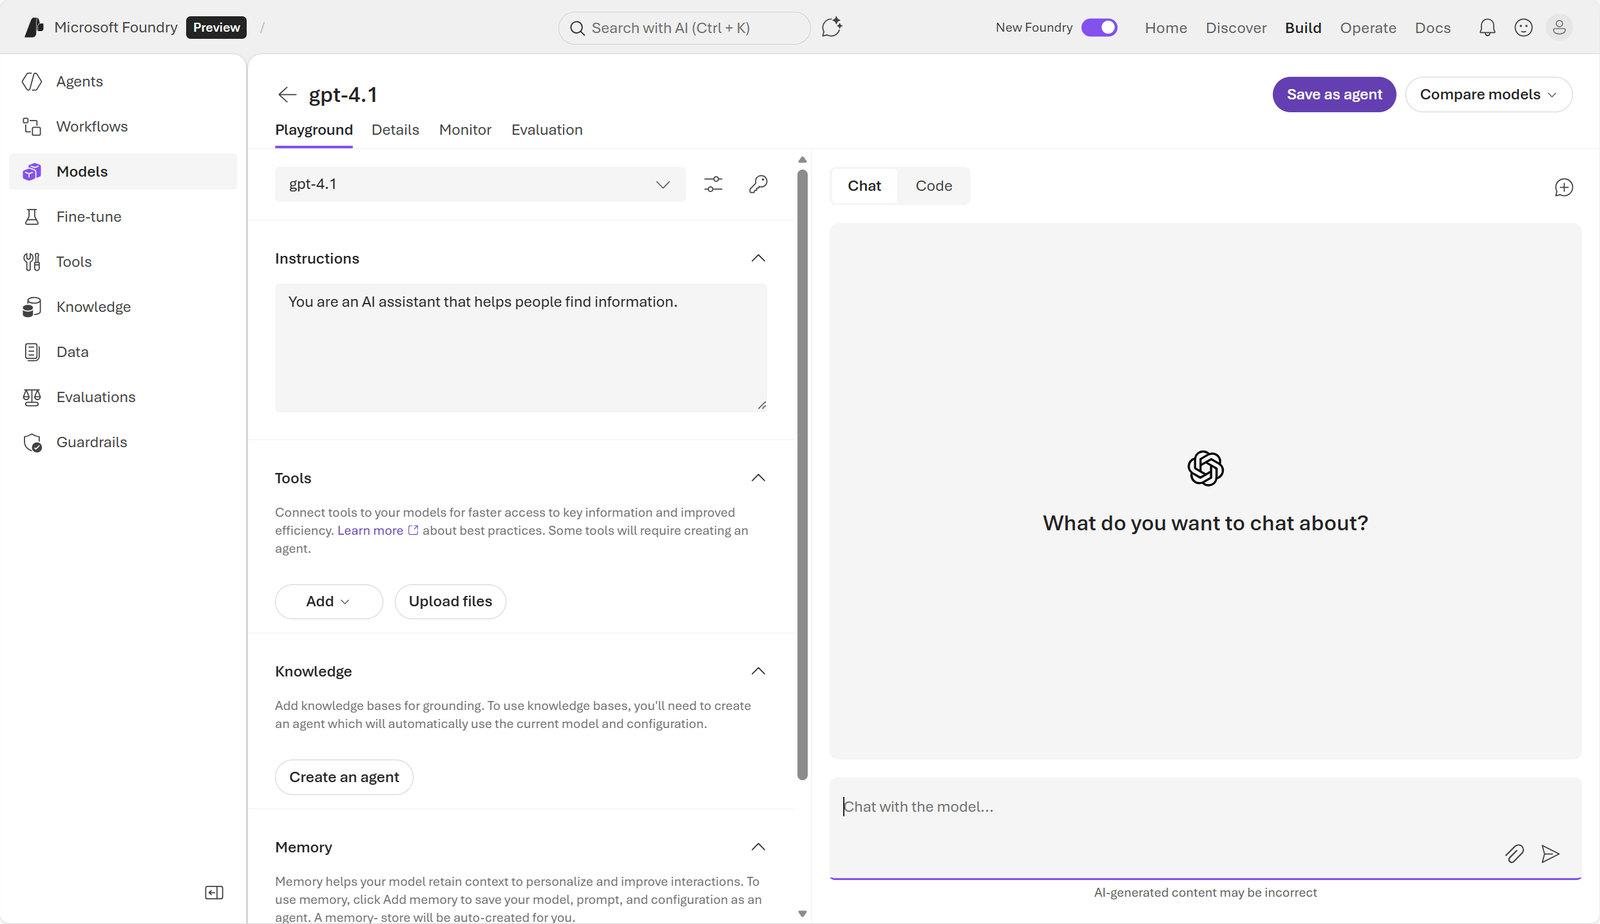Click the Evaluations scales icon
1600x924 pixels.
(x=32, y=397)
